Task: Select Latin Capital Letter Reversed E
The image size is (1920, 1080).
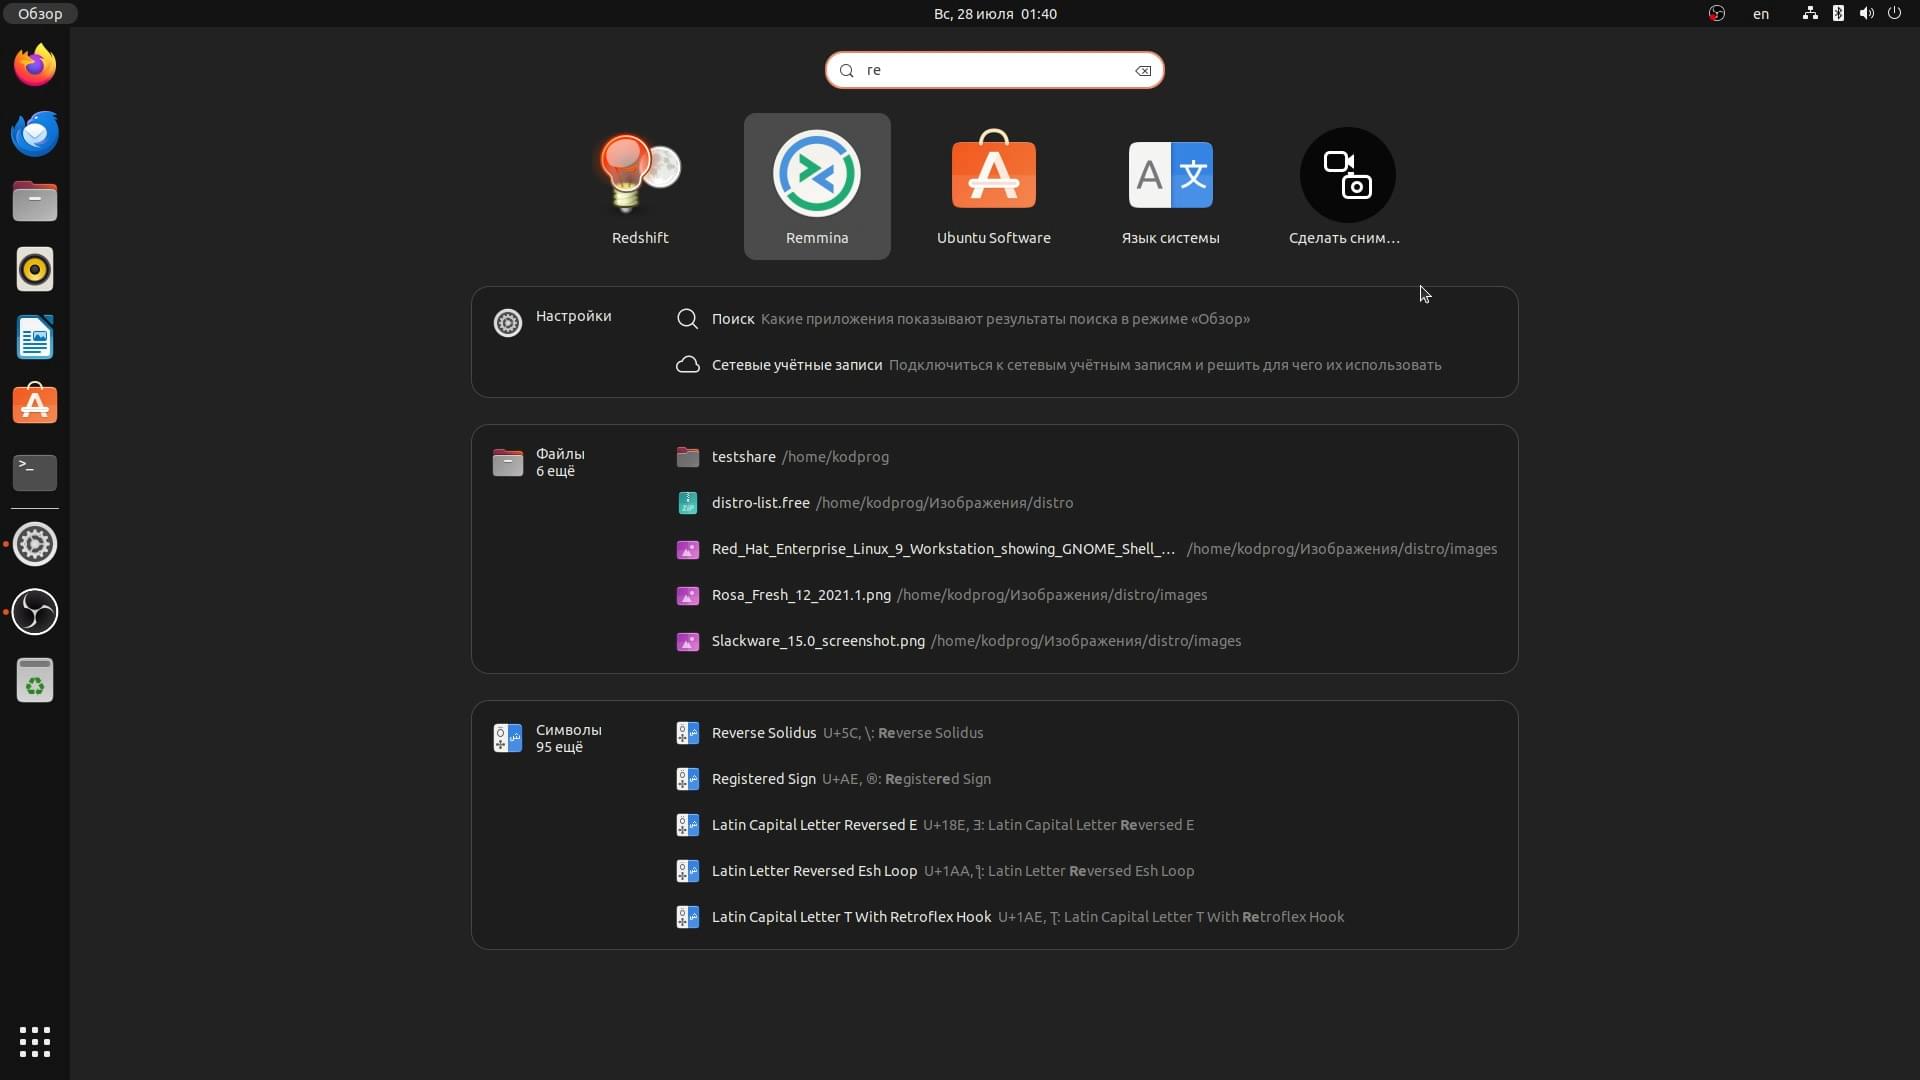Action: coord(1085,825)
